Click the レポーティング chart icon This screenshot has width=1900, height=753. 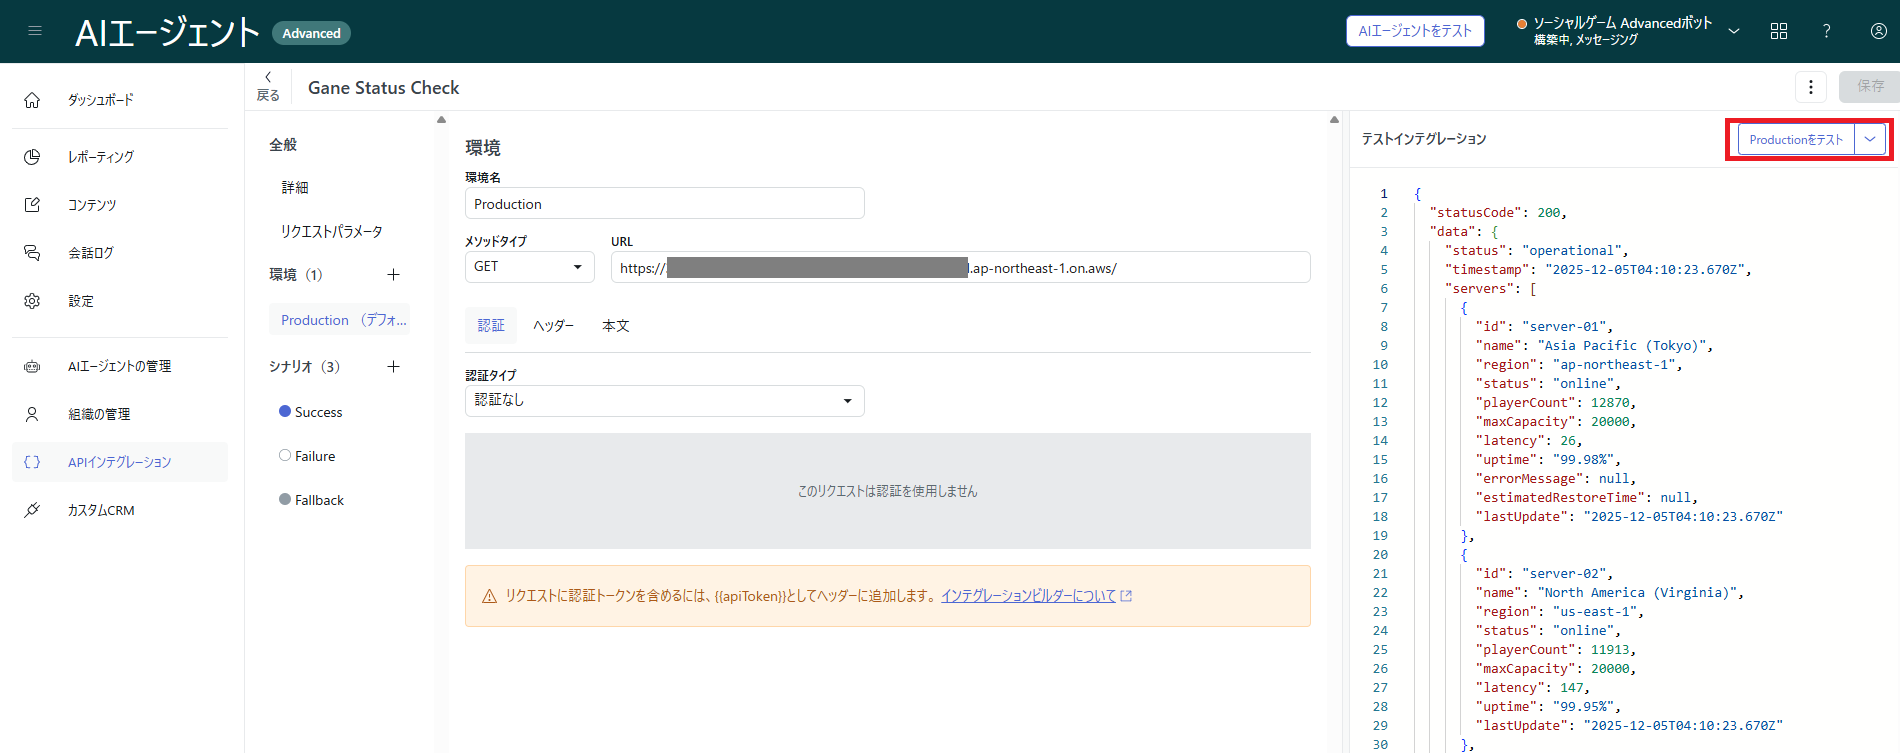[32, 157]
